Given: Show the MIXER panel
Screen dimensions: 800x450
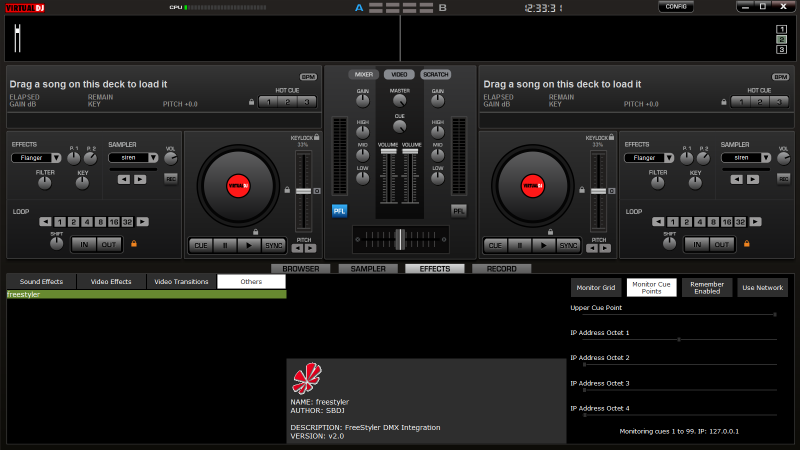Looking at the screenshot, I should tap(364, 74).
